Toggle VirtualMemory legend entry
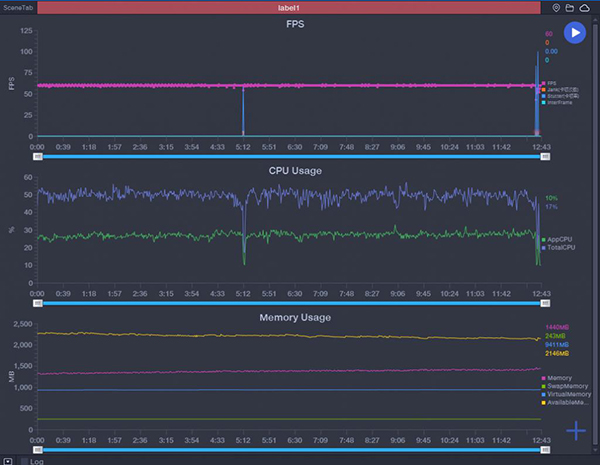The height and width of the screenshot is (465, 600). [562, 393]
